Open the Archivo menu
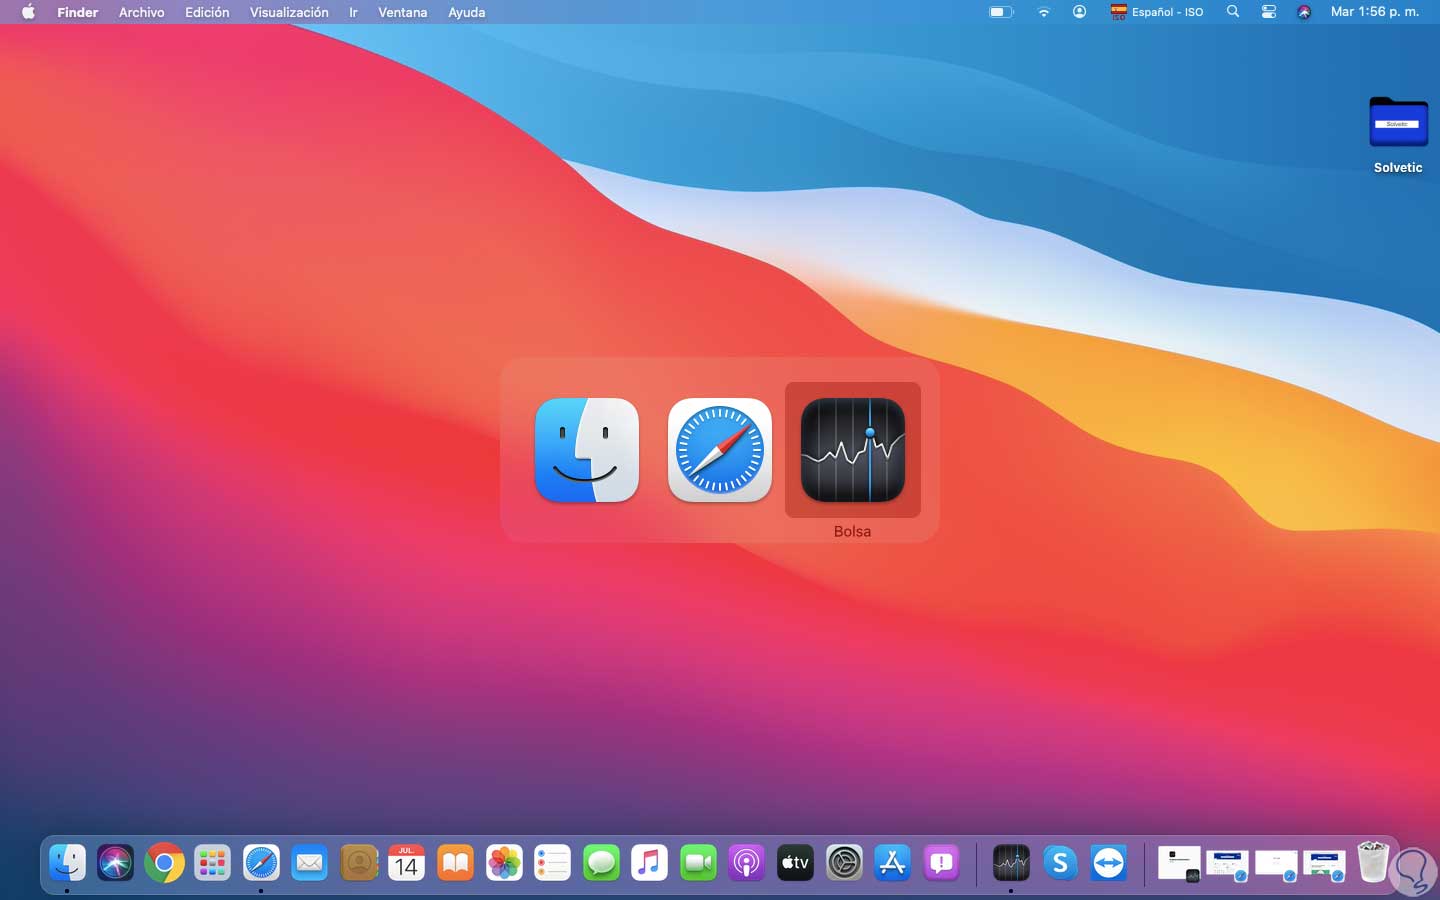Viewport: 1440px width, 900px height. tap(141, 12)
